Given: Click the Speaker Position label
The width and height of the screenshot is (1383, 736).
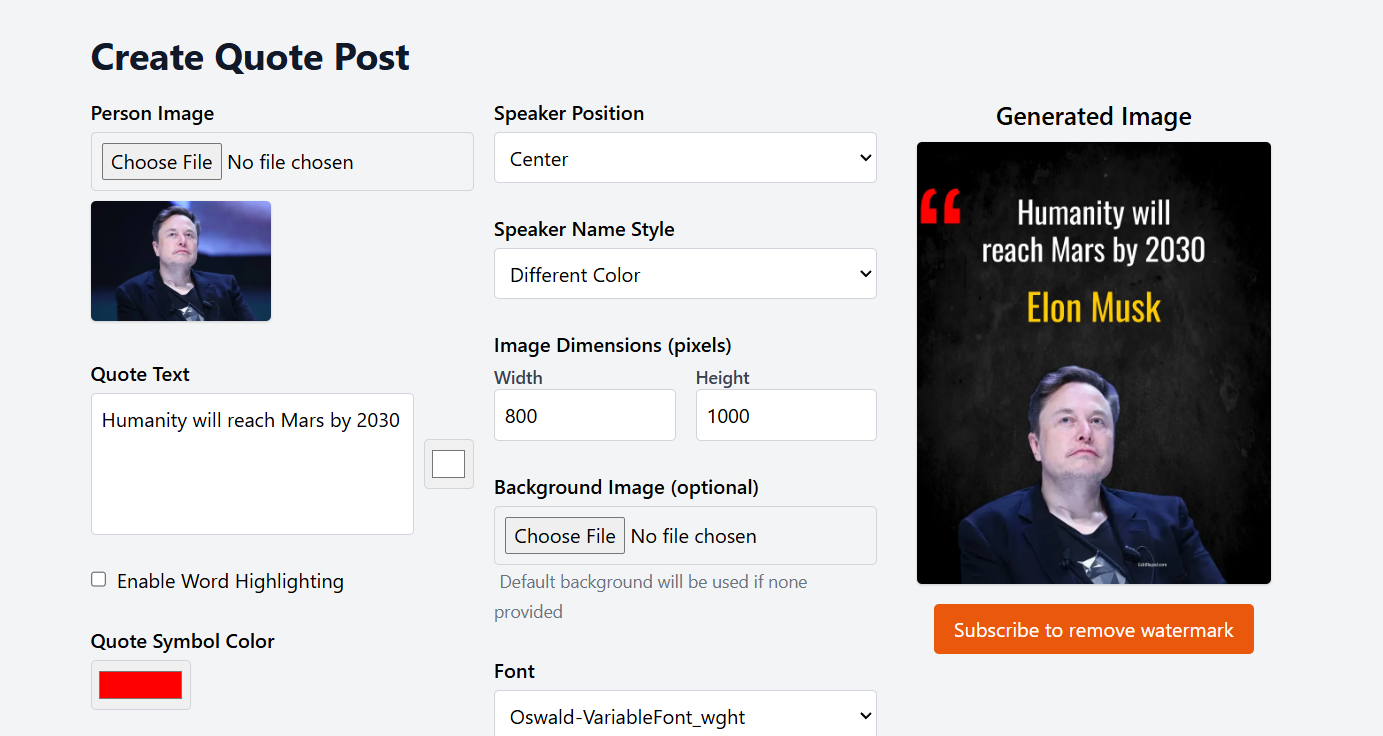Looking at the screenshot, I should [569, 113].
